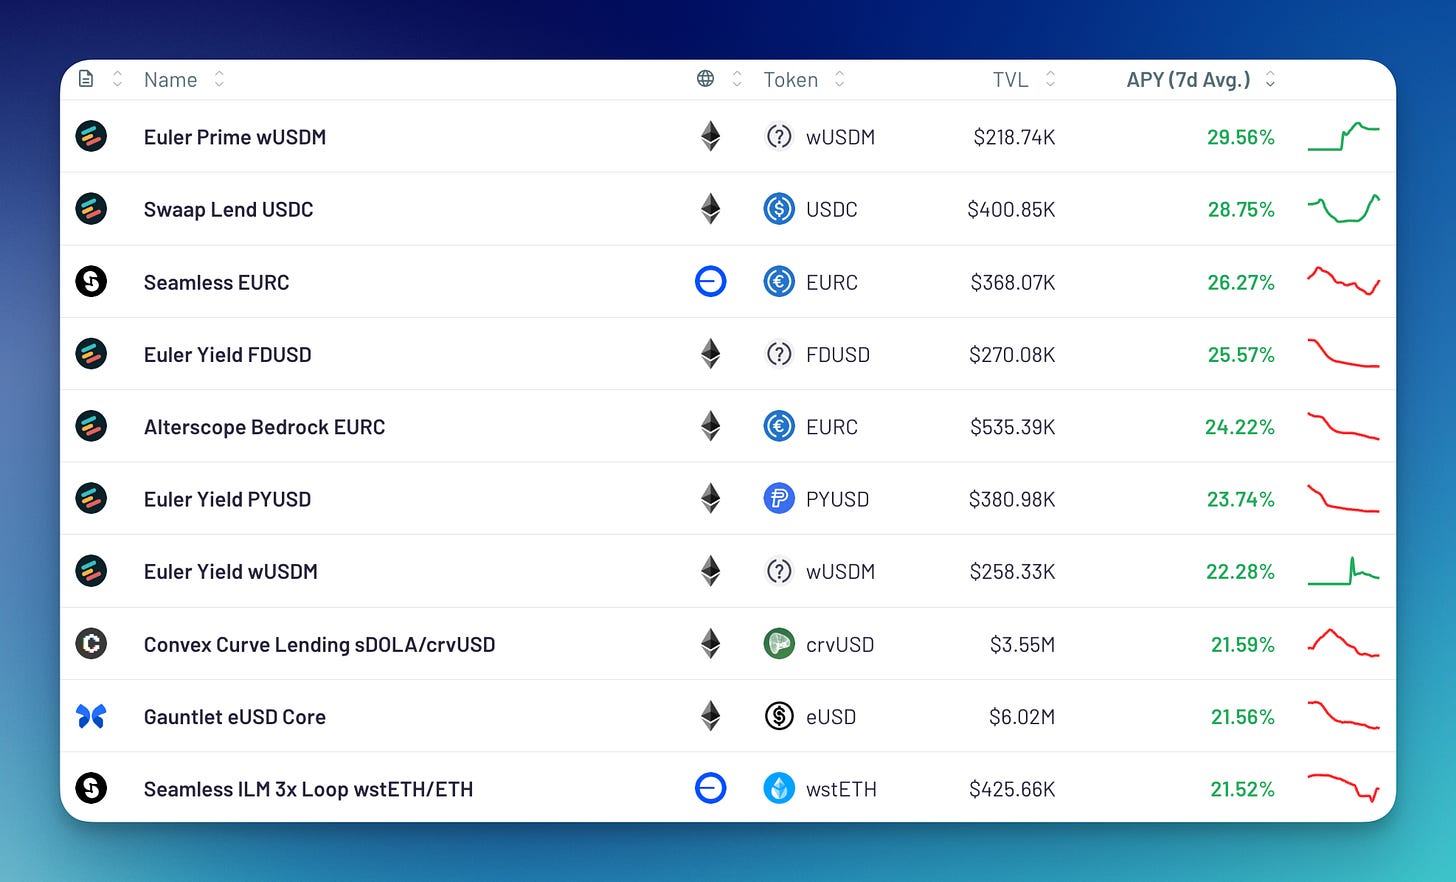Click Ethereum chain icon in Swaap Lend USDC row
The width and height of the screenshot is (1456, 882).
[710, 209]
